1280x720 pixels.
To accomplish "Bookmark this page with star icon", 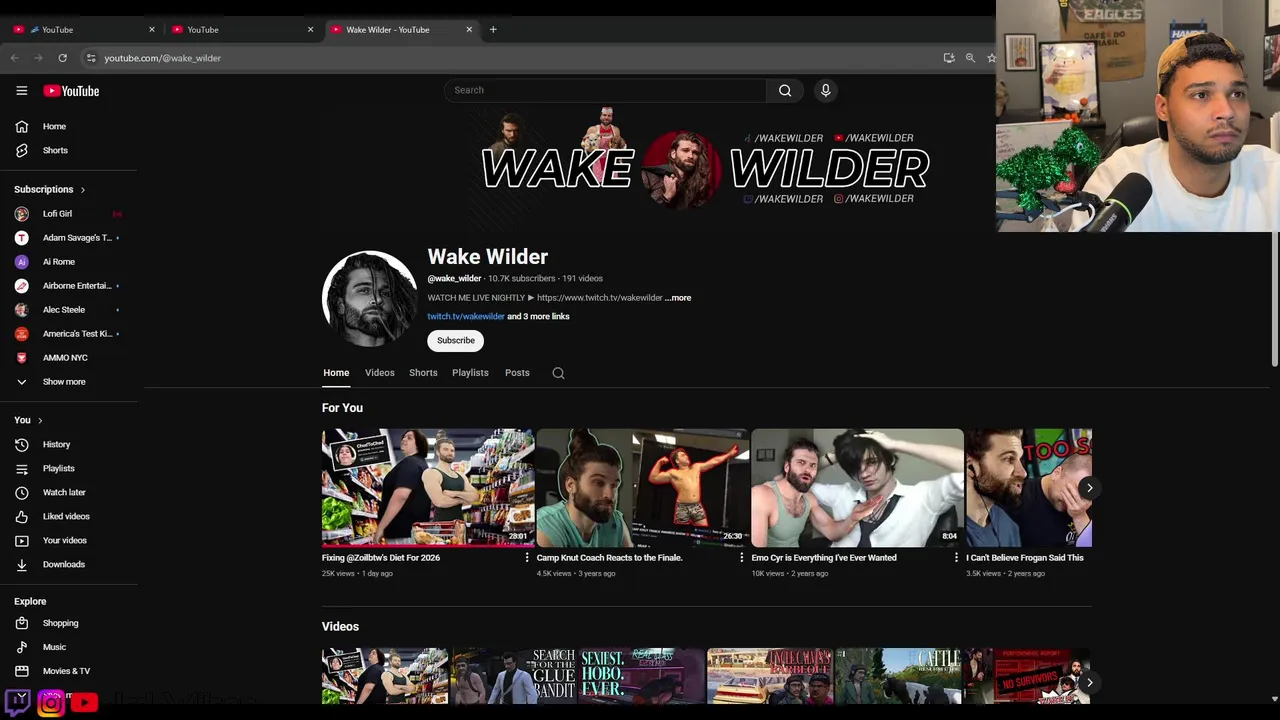I will pyautogui.click(x=991, y=58).
